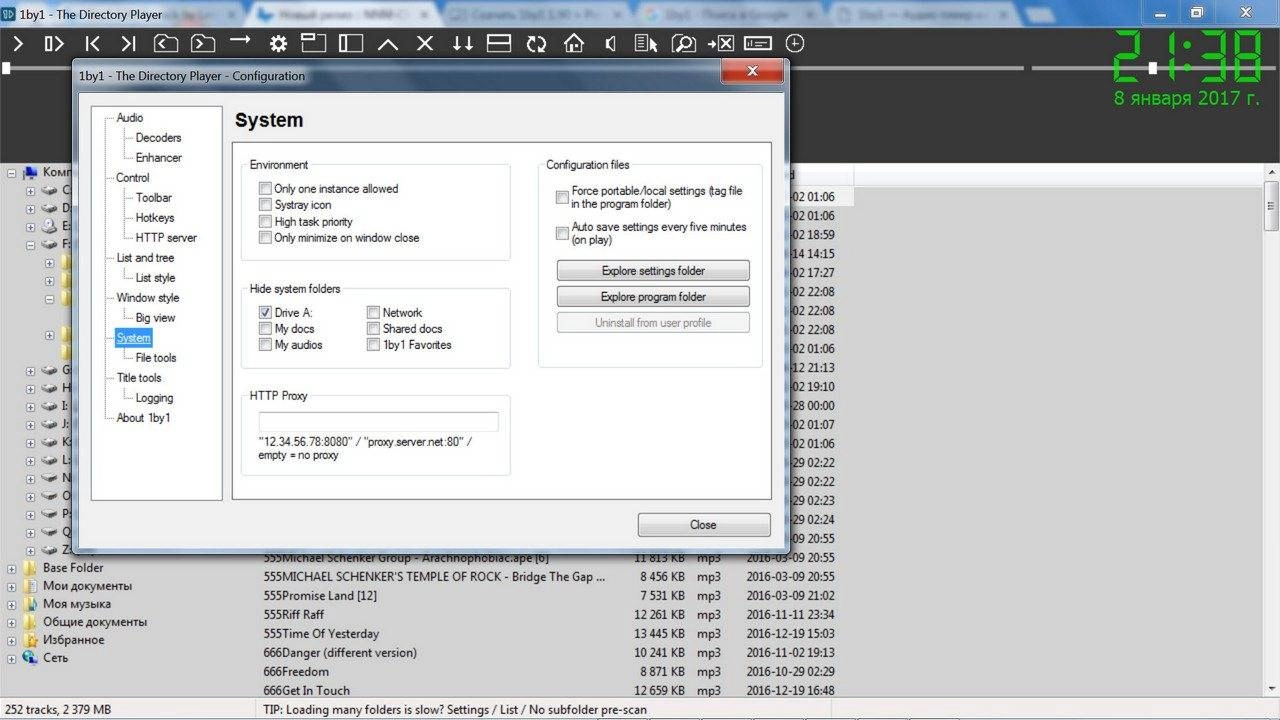
Task: Check the Network checkbox
Action: [373, 313]
